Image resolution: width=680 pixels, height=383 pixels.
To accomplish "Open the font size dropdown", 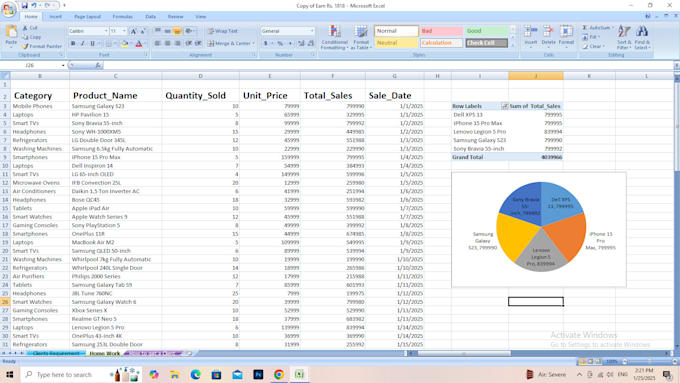I will click(124, 31).
